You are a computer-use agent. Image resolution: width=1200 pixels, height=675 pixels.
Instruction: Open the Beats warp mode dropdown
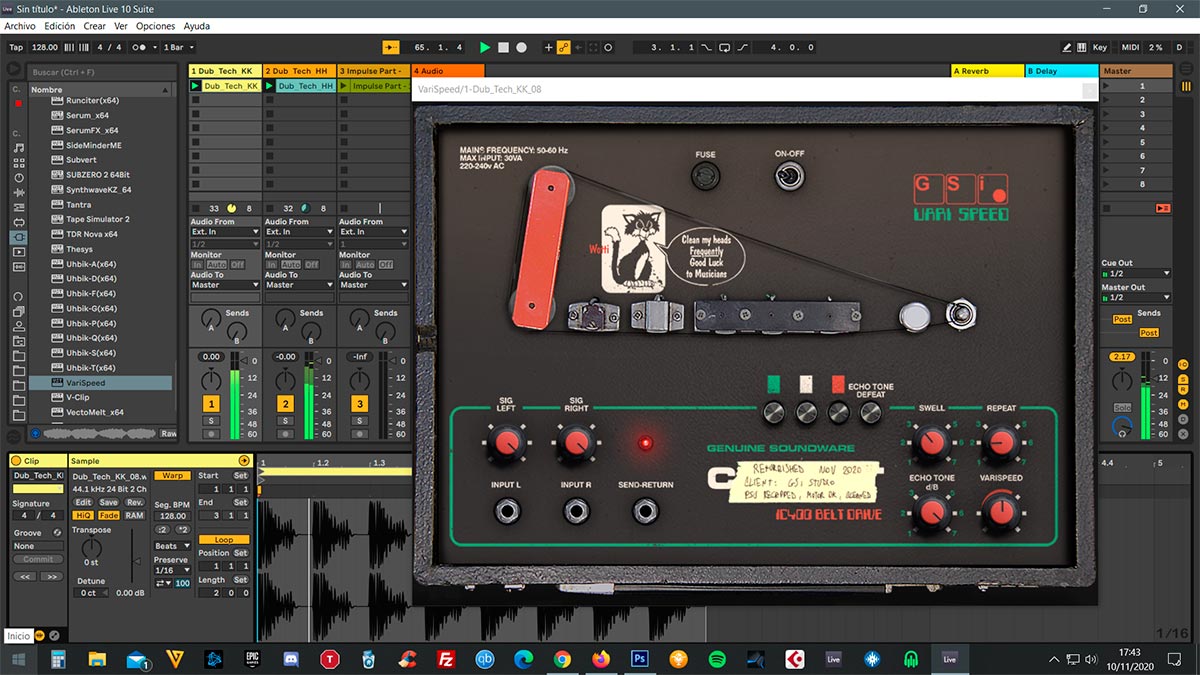point(172,546)
